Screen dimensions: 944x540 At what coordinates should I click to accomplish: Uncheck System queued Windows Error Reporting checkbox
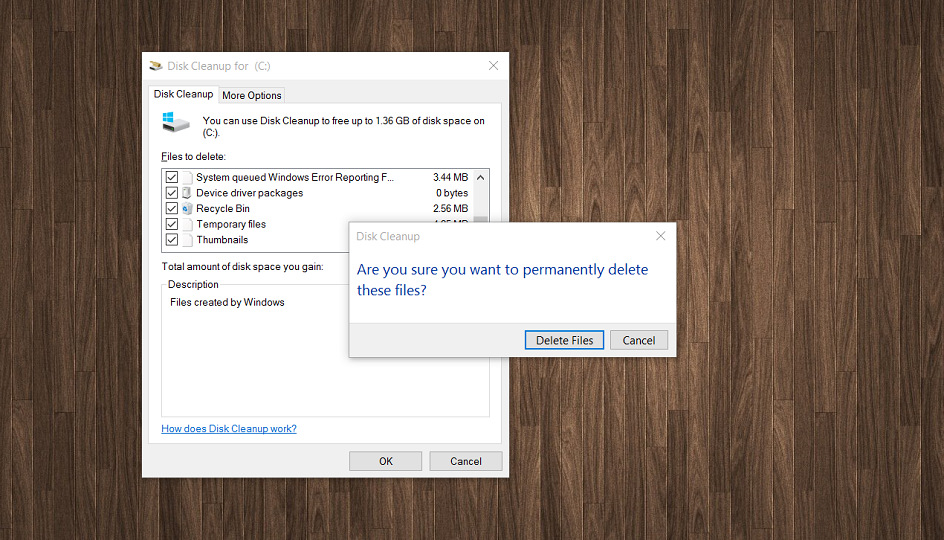(172, 177)
